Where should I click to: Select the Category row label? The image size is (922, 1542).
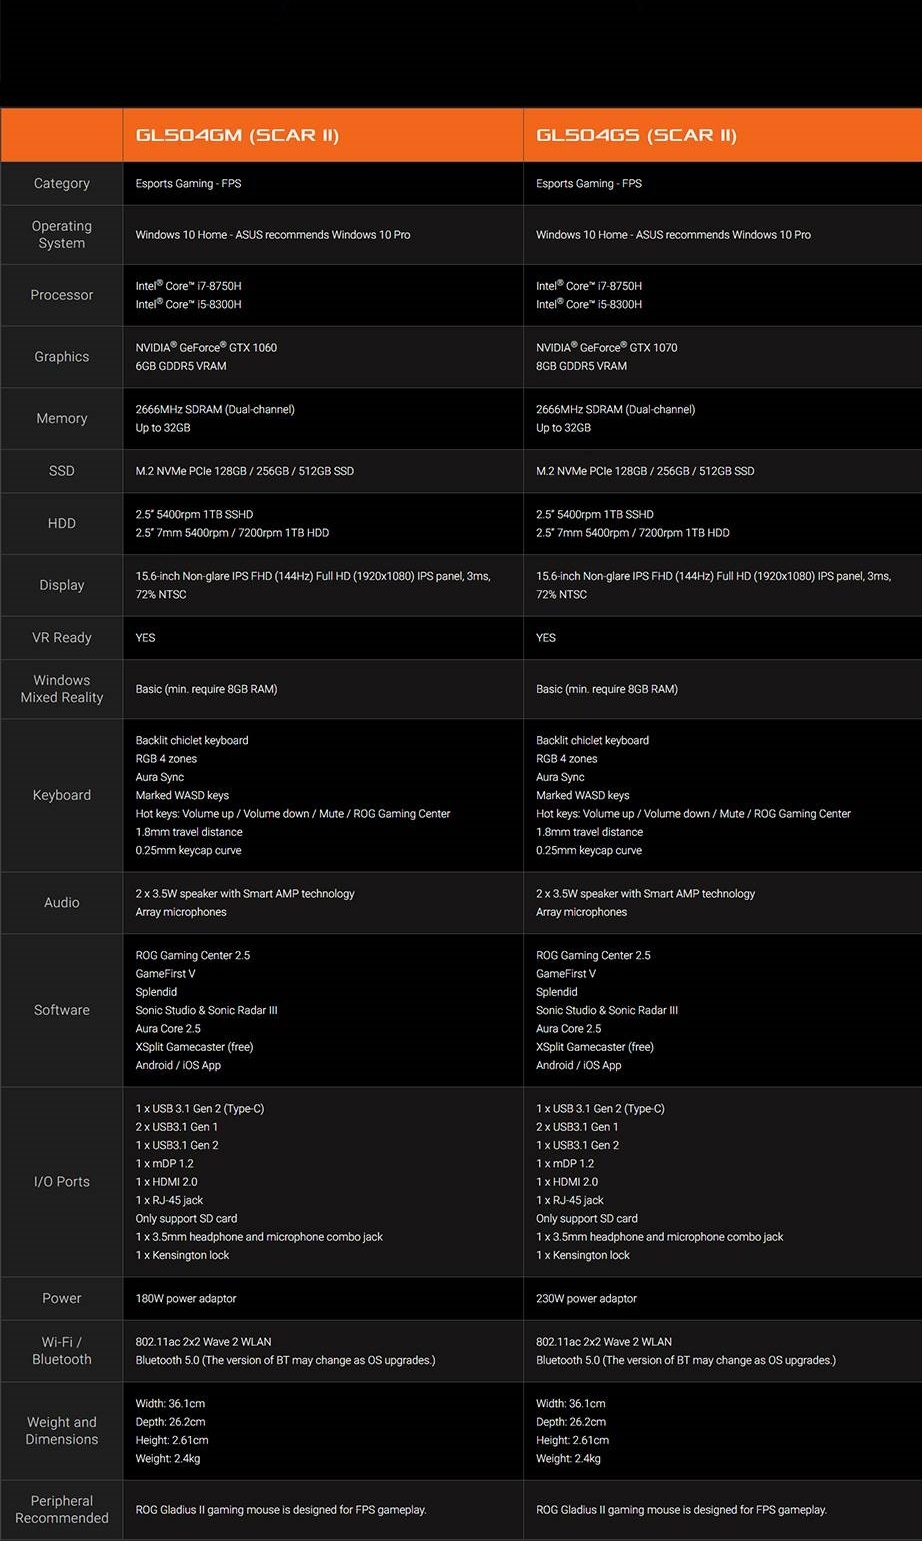tap(62, 184)
